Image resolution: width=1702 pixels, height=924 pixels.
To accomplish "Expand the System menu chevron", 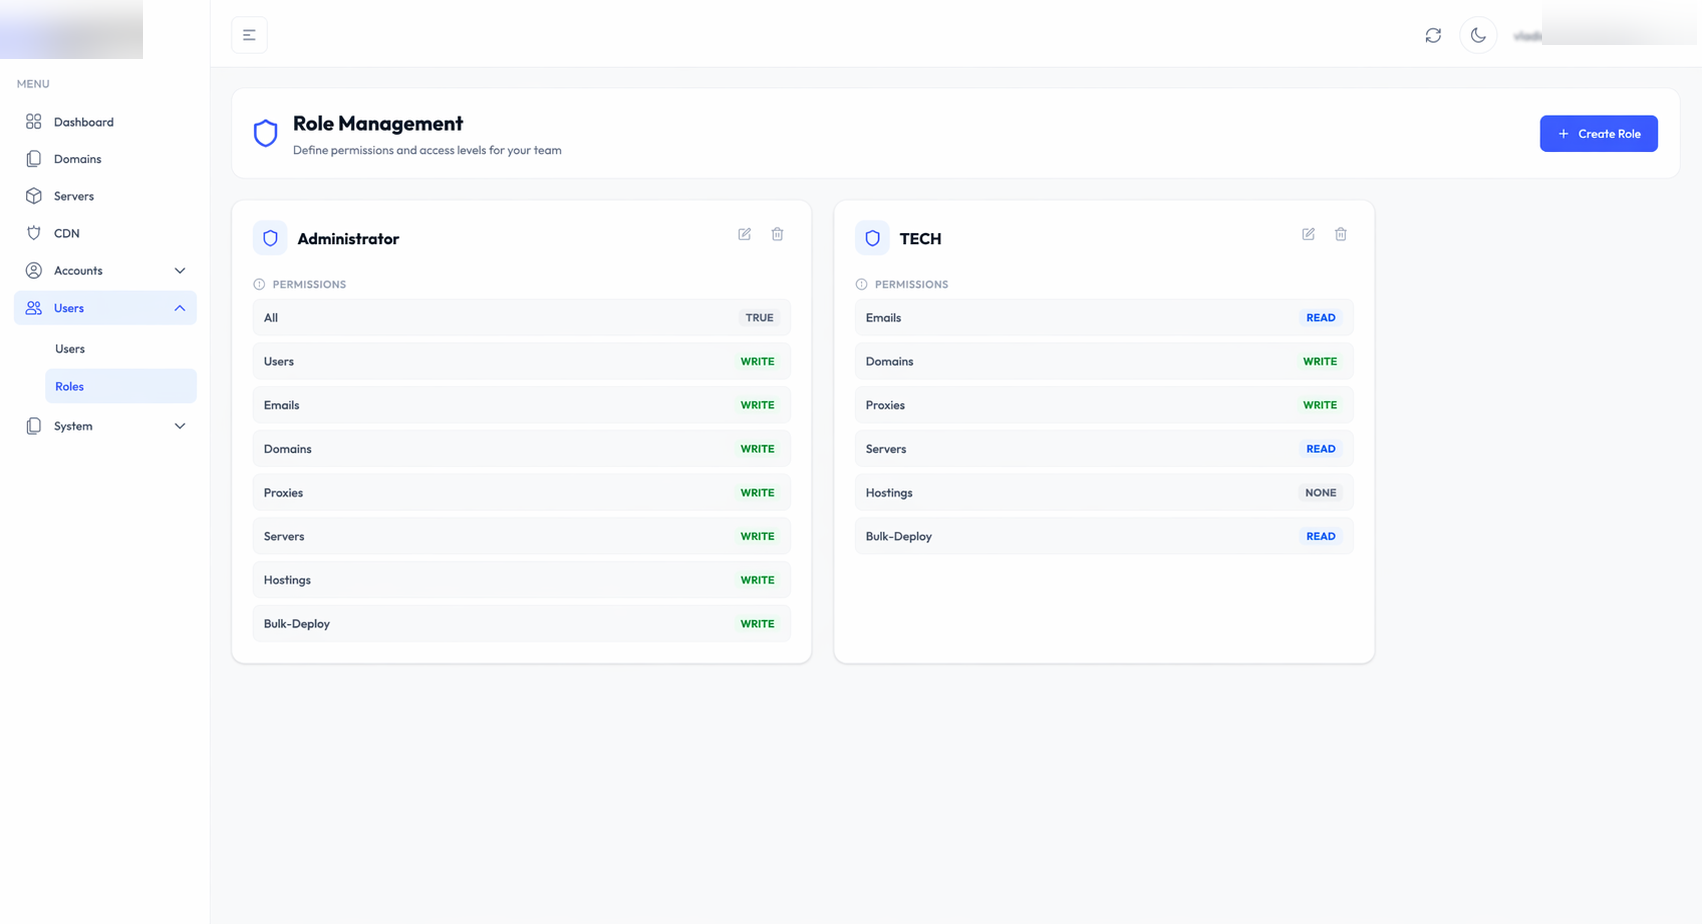I will (x=180, y=426).
